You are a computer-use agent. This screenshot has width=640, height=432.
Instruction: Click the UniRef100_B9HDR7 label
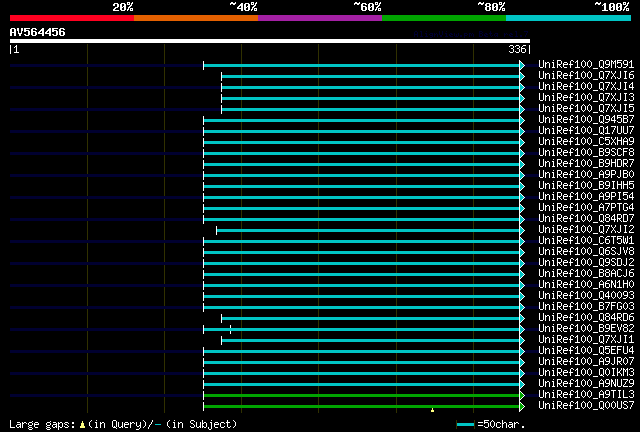pos(586,164)
